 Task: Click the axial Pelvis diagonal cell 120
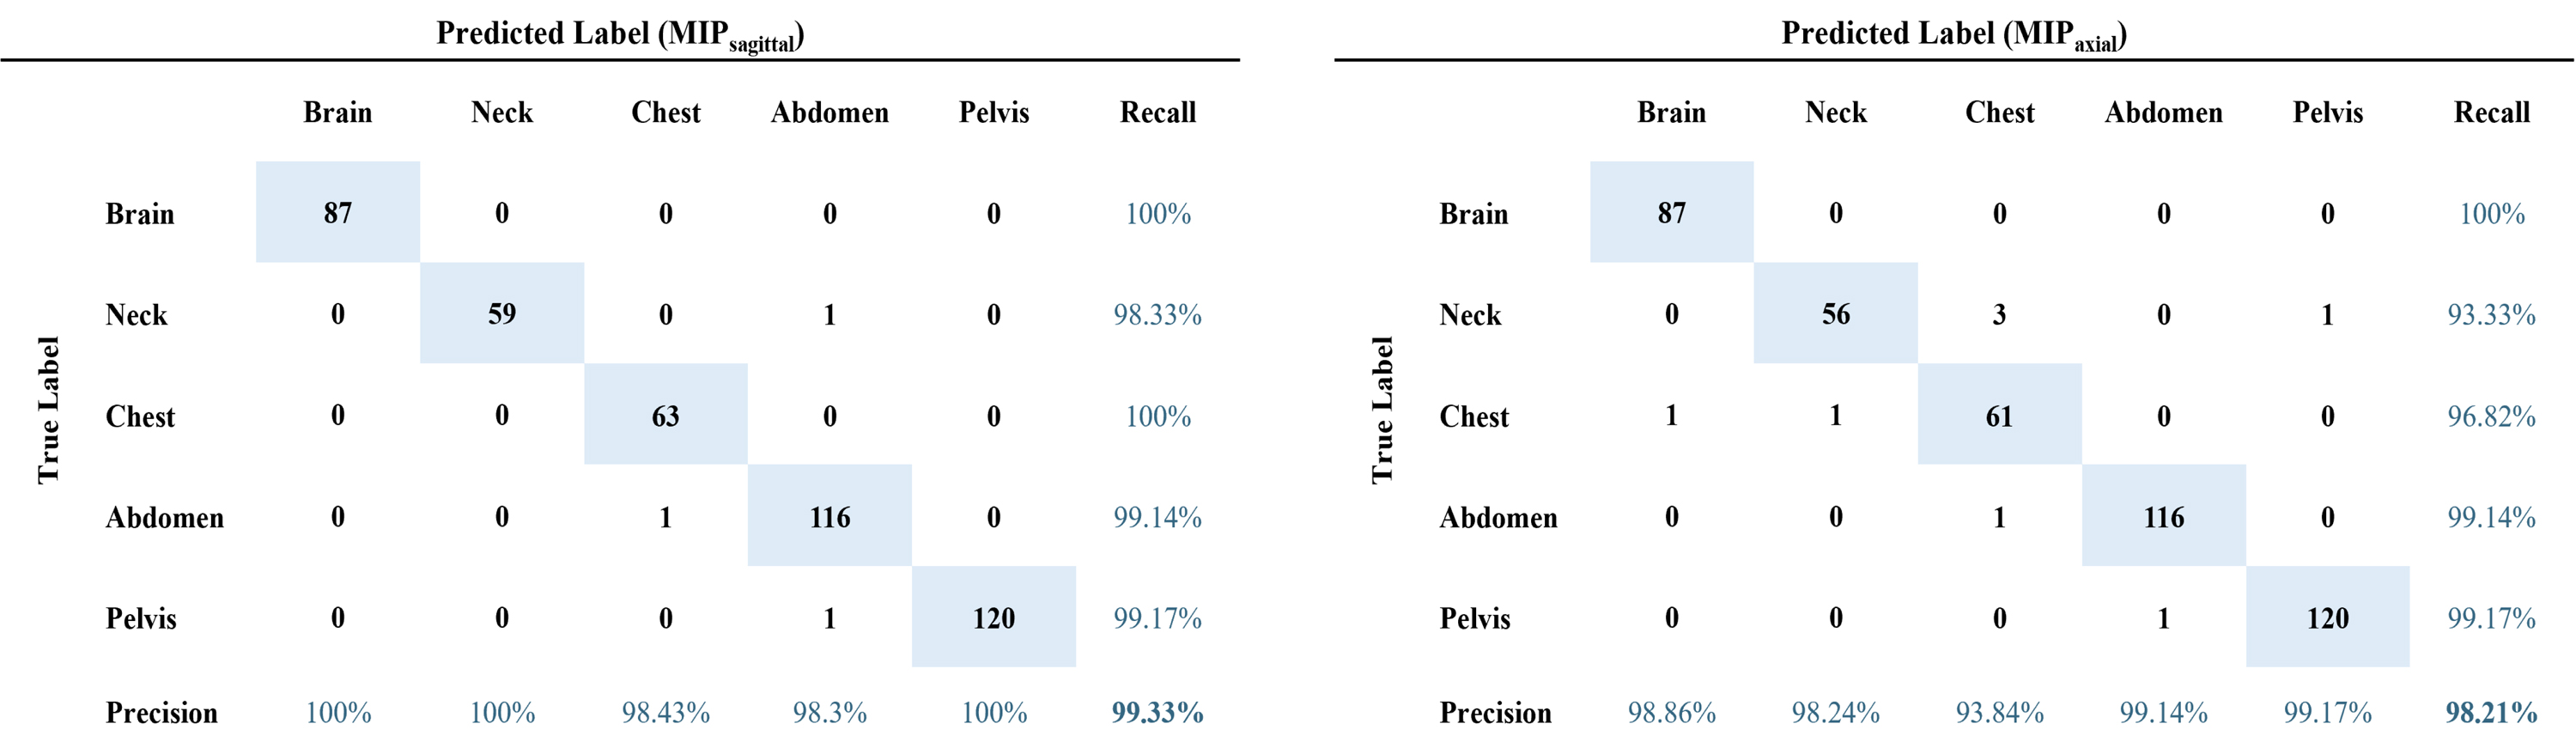point(2328,617)
